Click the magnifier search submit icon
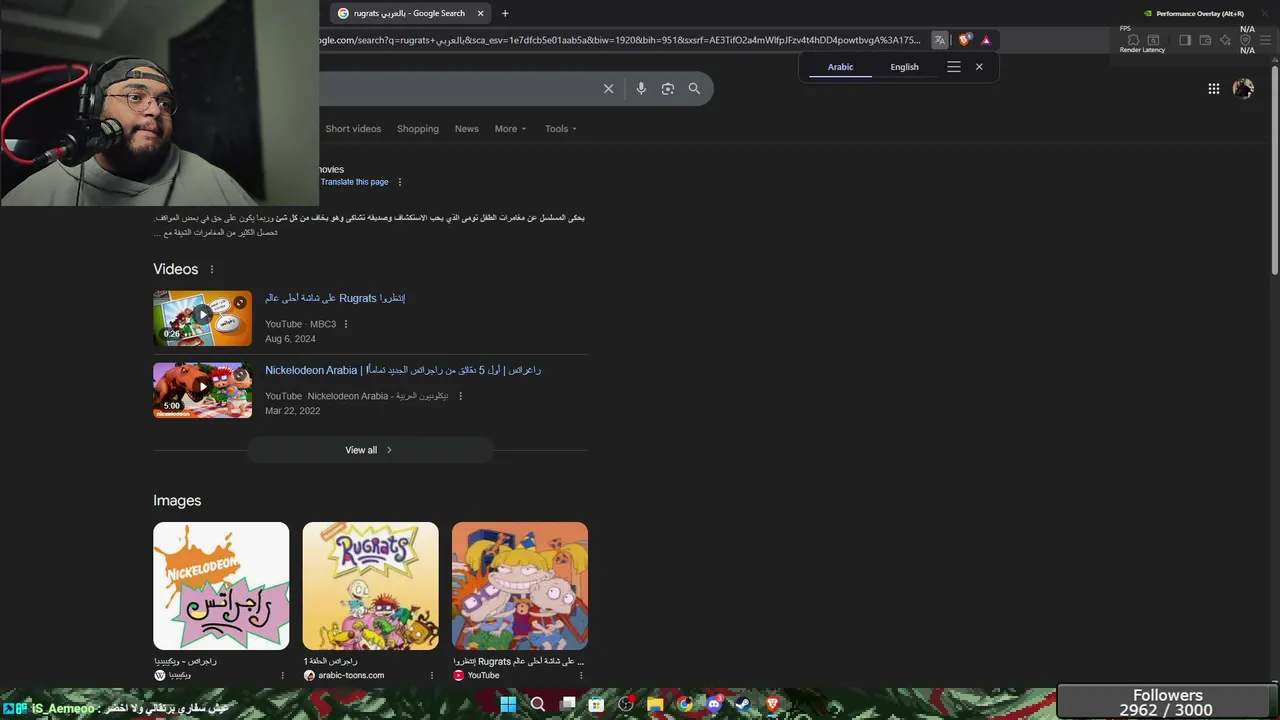 click(x=694, y=89)
